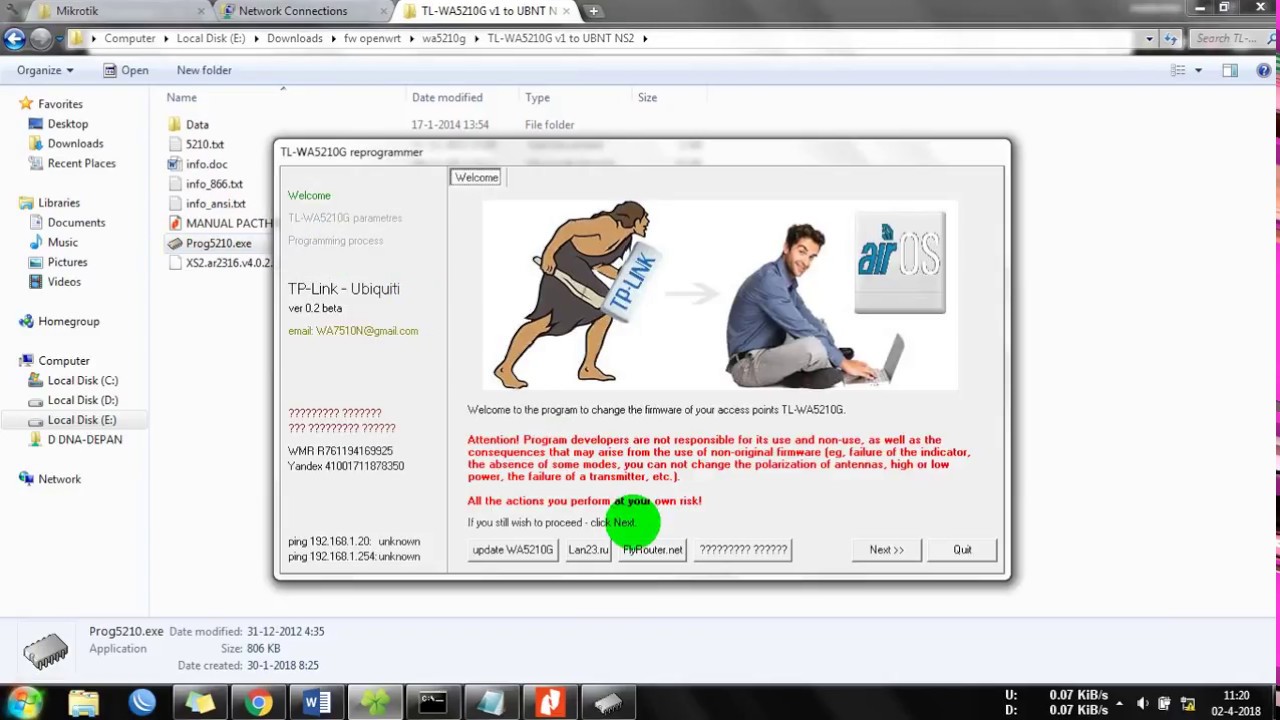Click fw openwrt in the address breadcrumb

click(x=373, y=39)
